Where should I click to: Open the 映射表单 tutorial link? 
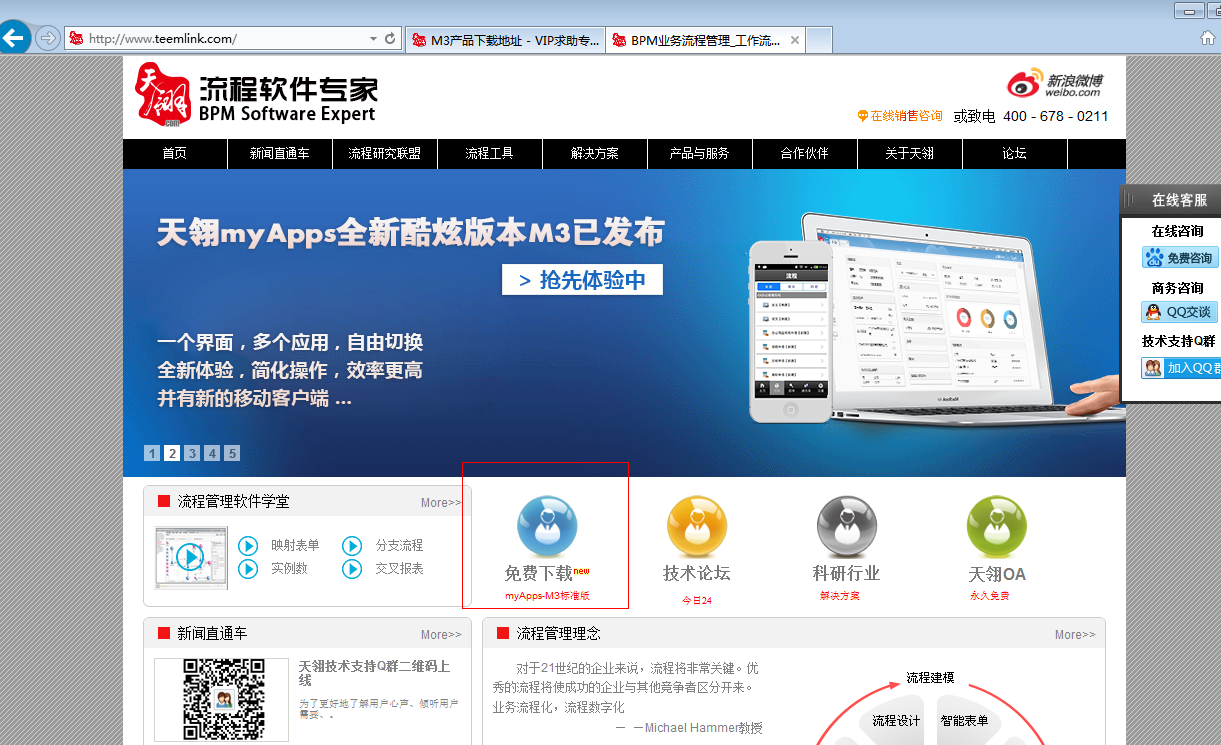point(295,546)
